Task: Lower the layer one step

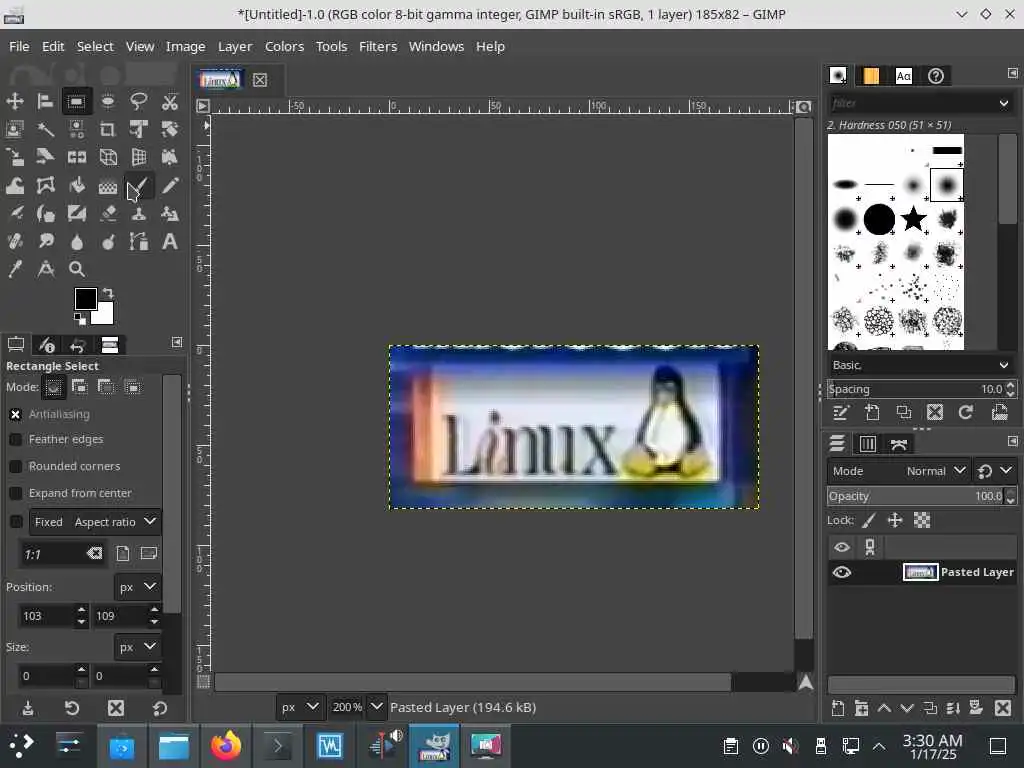Action: click(907, 708)
